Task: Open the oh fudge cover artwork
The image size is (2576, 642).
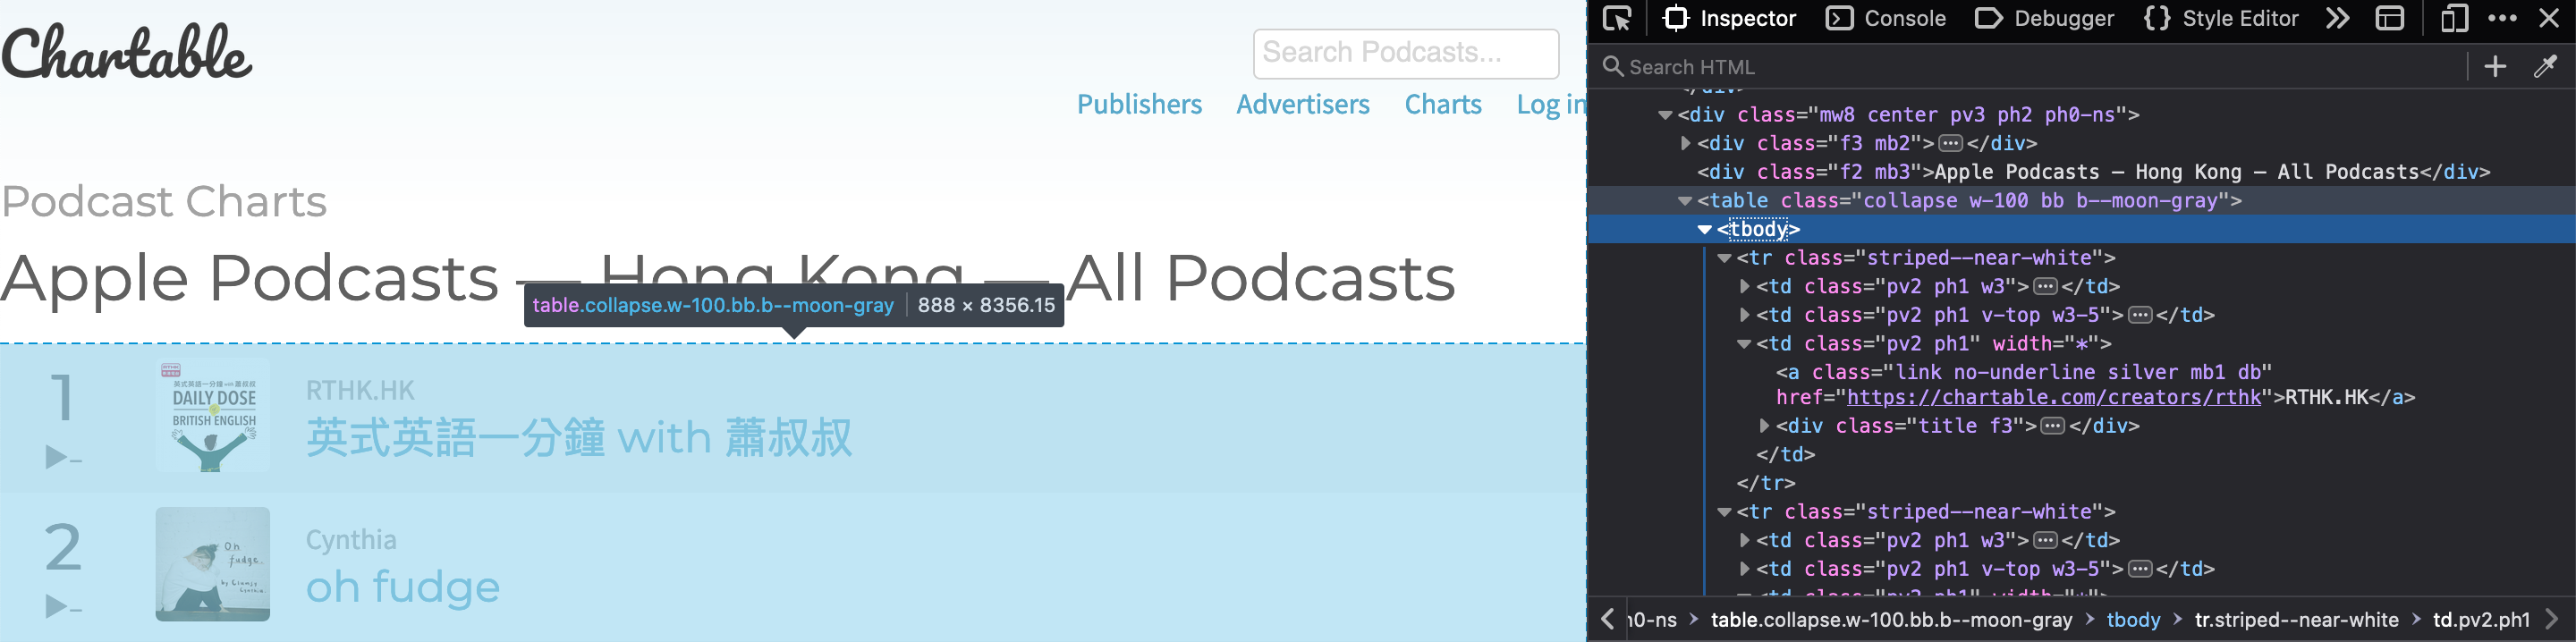Action: [x=213, y=564]
